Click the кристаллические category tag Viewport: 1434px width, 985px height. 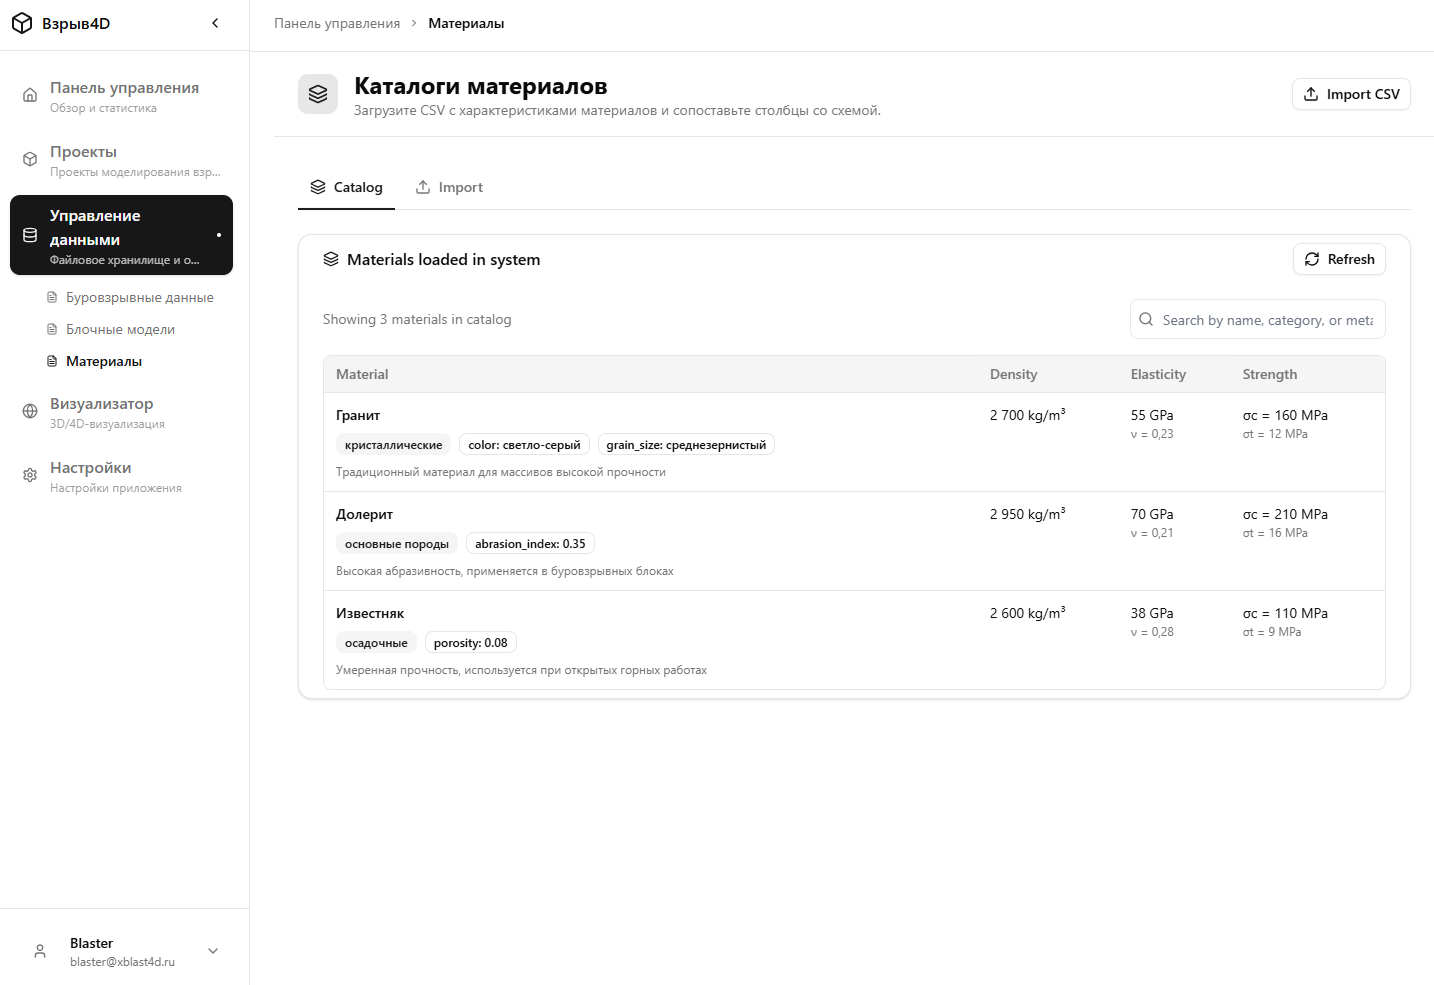point(393,445)
